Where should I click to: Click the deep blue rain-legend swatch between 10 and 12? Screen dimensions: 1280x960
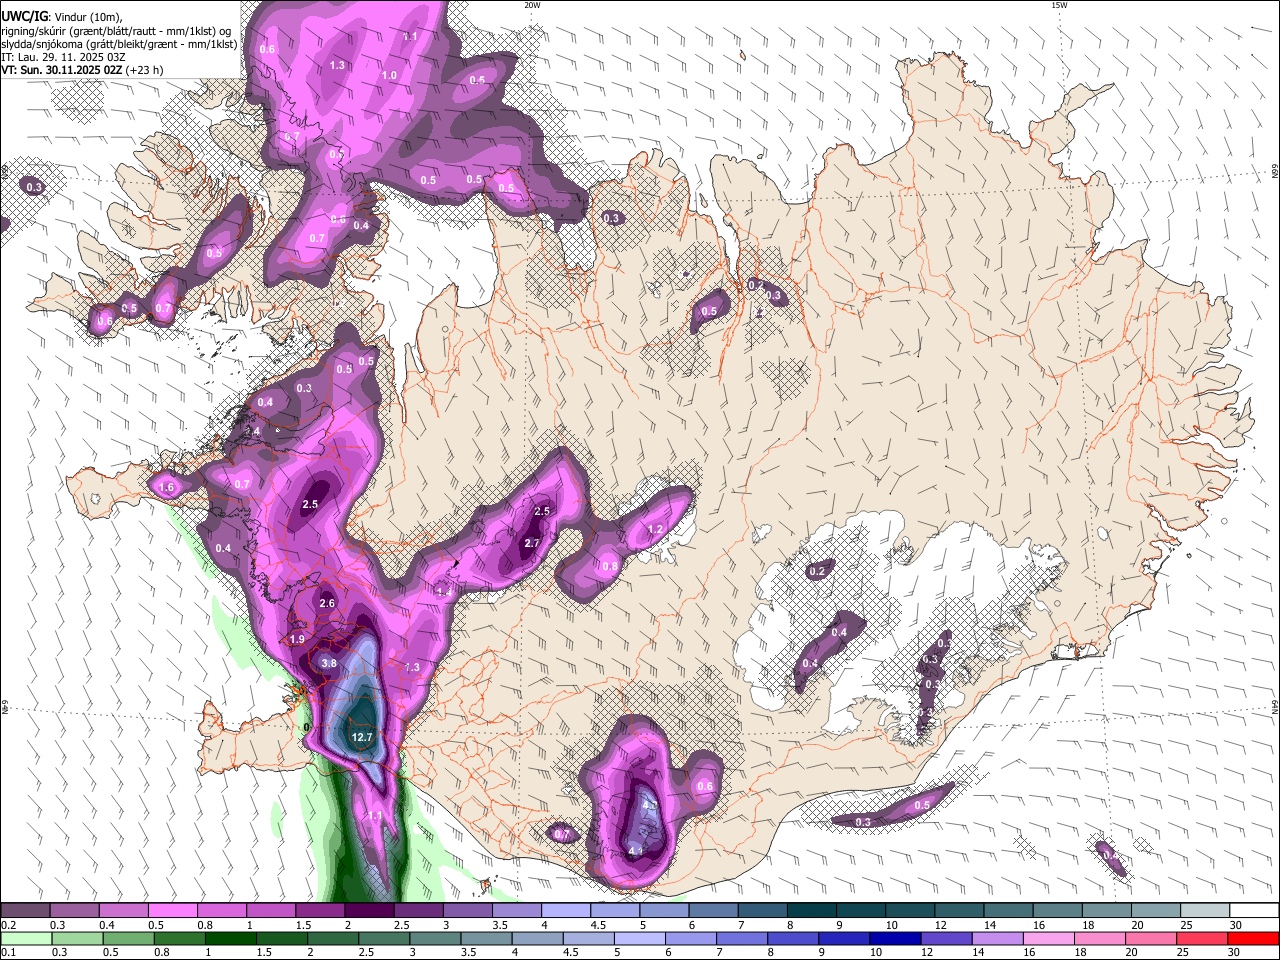pos(893,938)
